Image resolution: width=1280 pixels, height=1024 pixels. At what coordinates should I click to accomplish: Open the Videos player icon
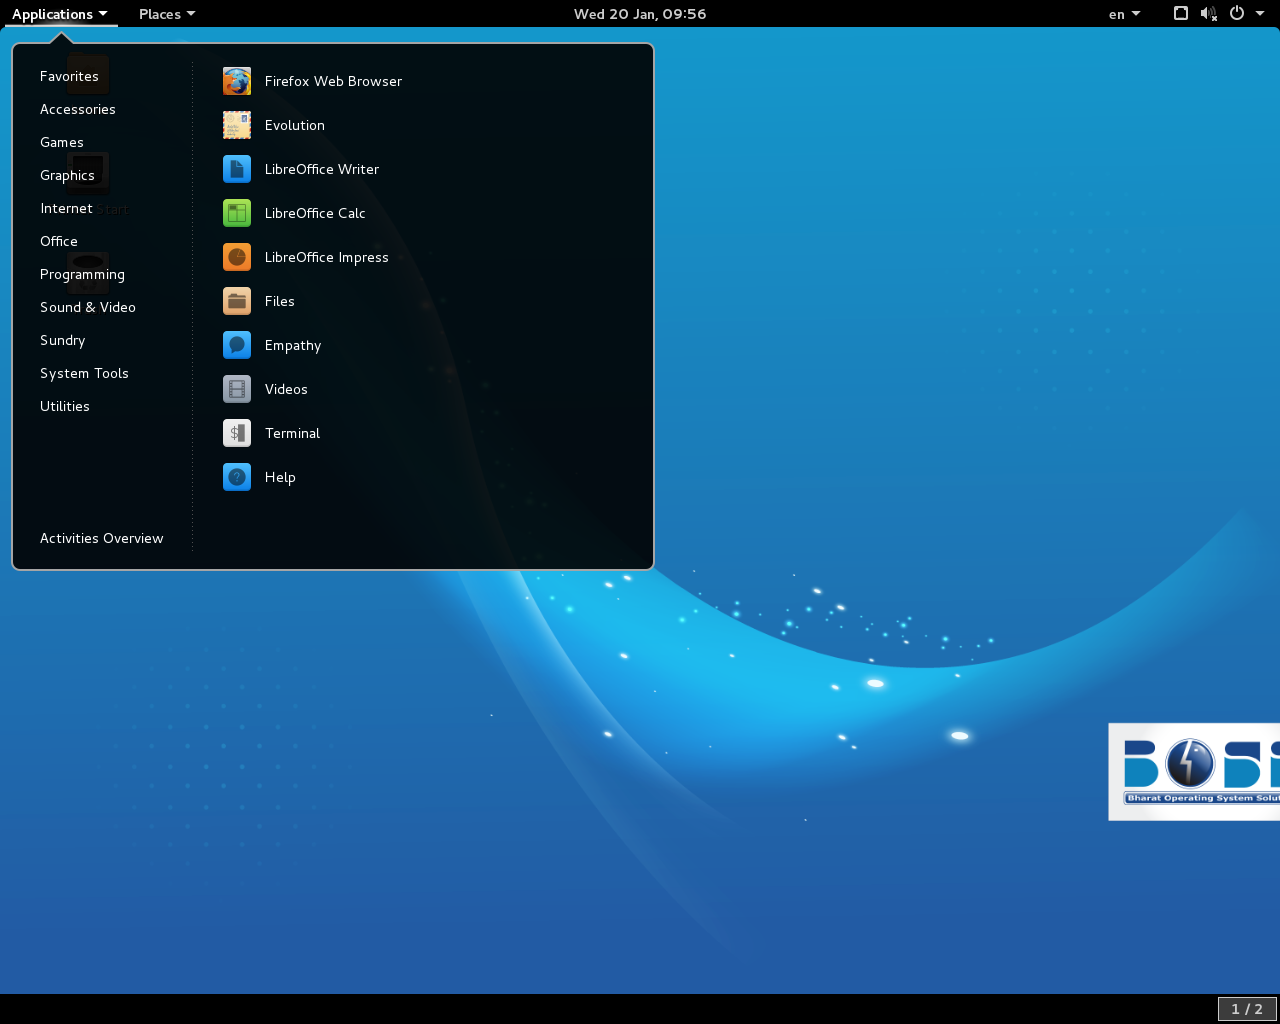point(237,389)
